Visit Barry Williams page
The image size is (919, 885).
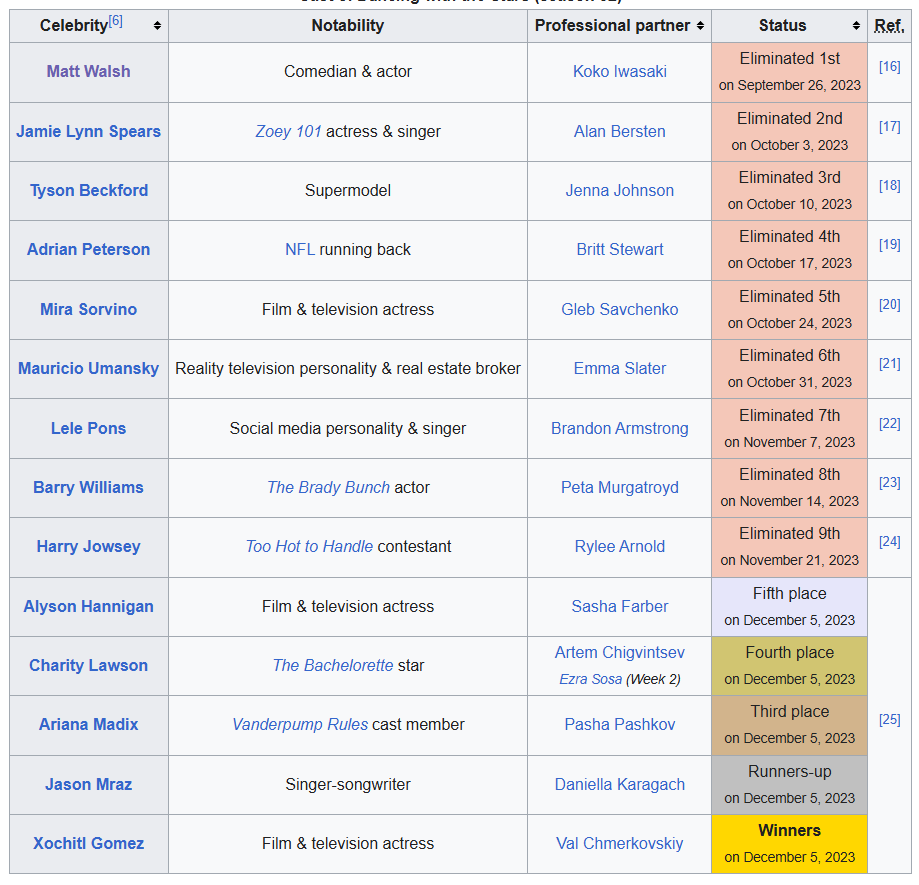click(x=89, y=488)
